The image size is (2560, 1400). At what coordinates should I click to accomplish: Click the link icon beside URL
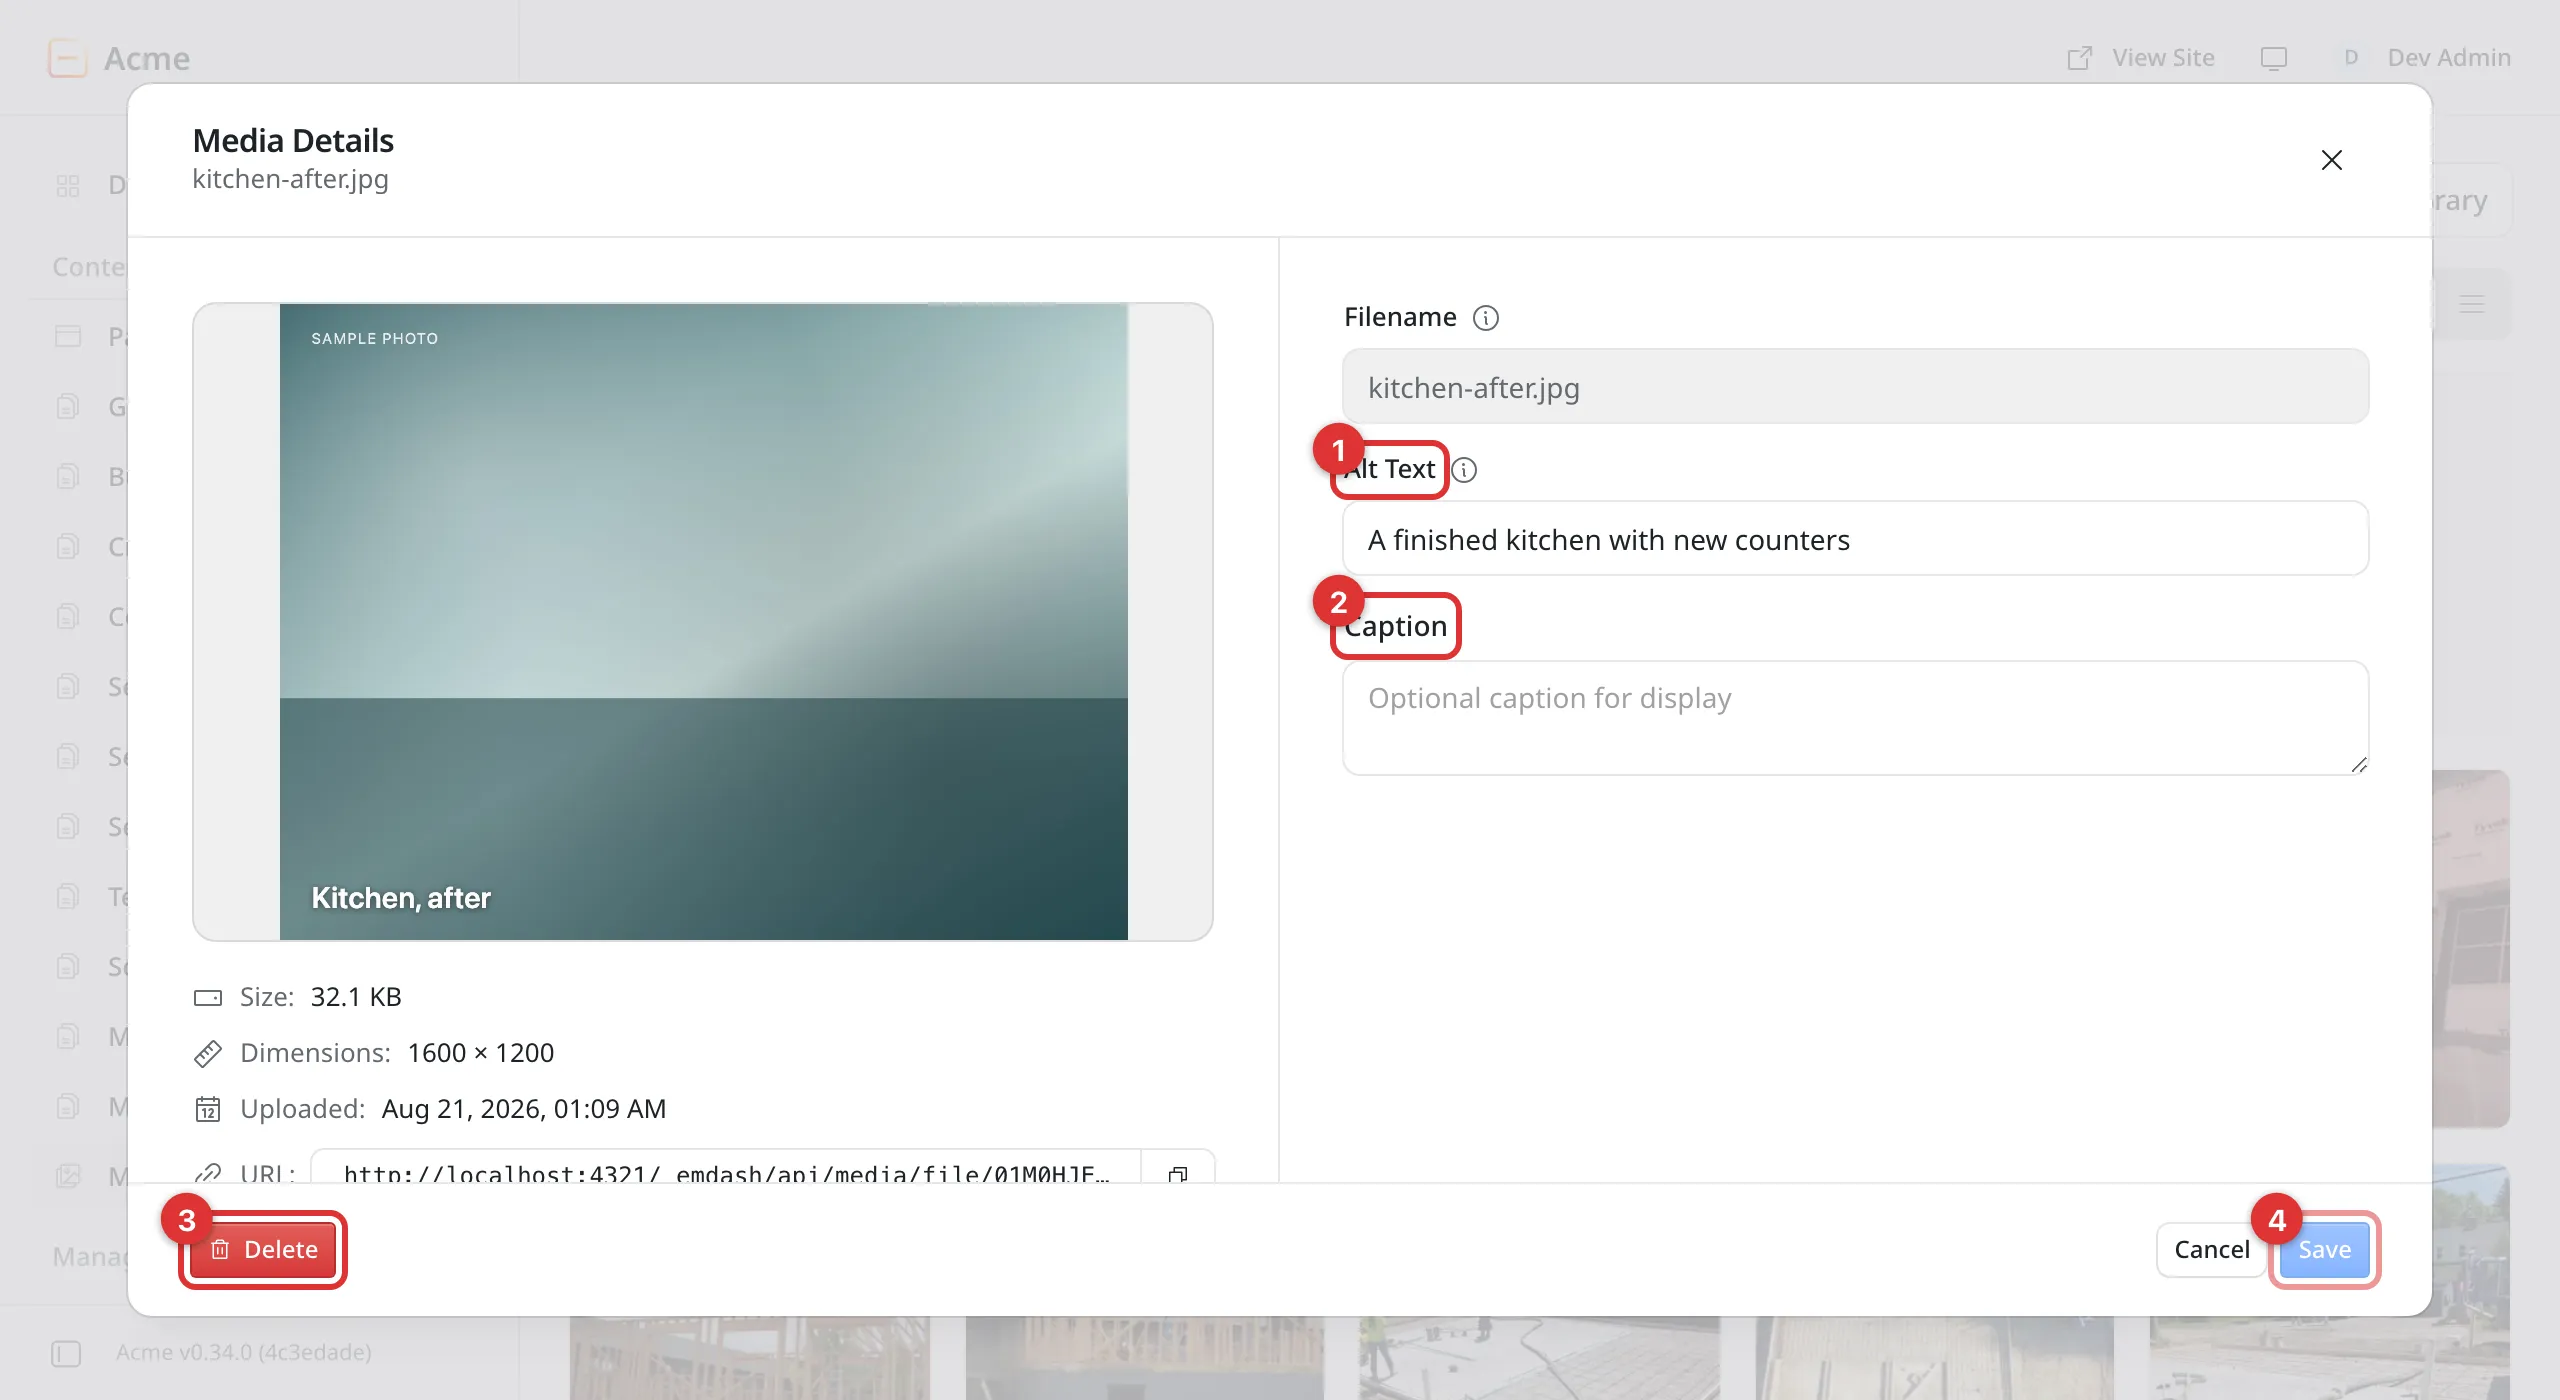[208, 1172]
